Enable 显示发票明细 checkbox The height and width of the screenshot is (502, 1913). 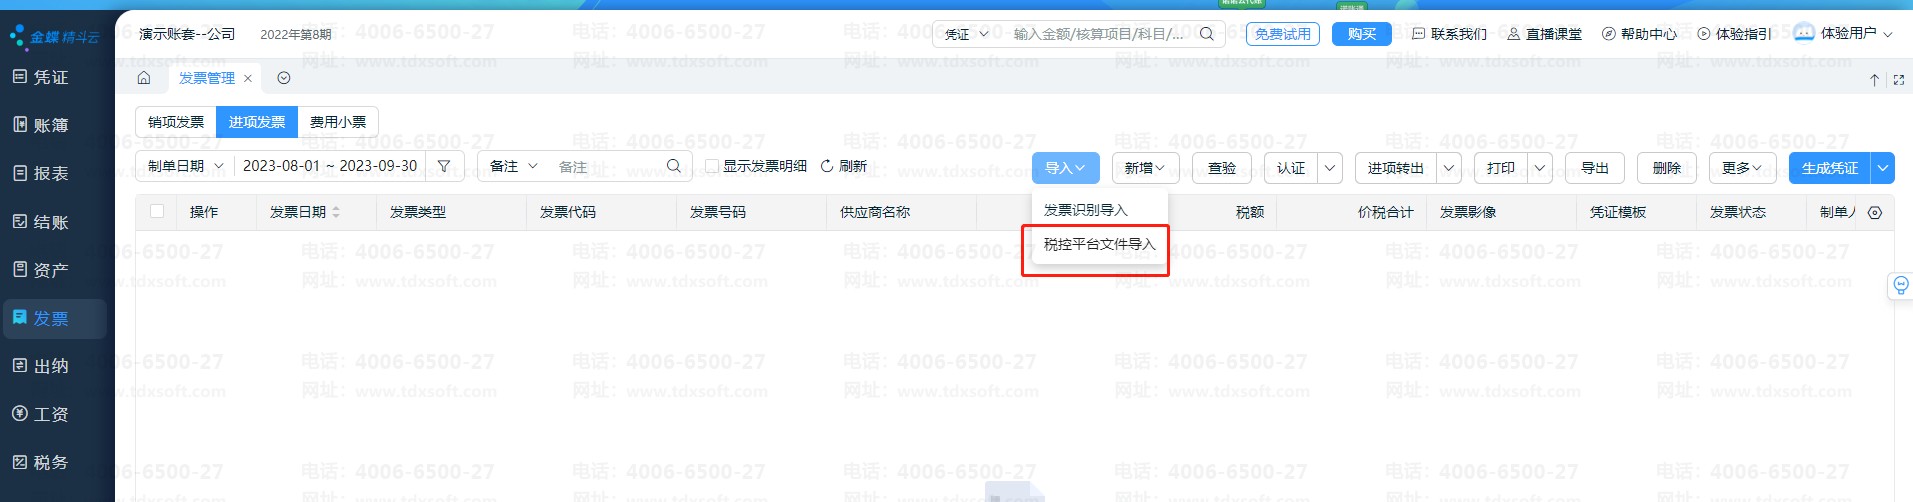pos(712,166)
